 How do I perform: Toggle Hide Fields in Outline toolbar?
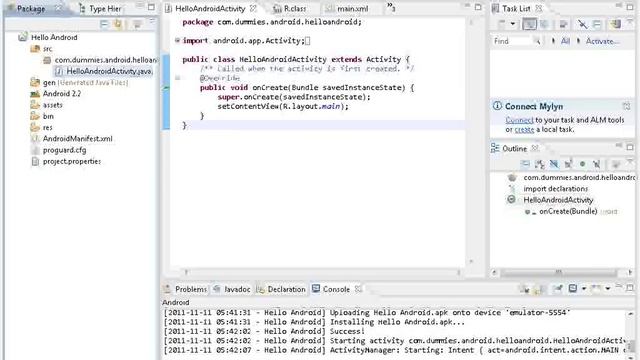pyautogui.click(x=554, y=164)
